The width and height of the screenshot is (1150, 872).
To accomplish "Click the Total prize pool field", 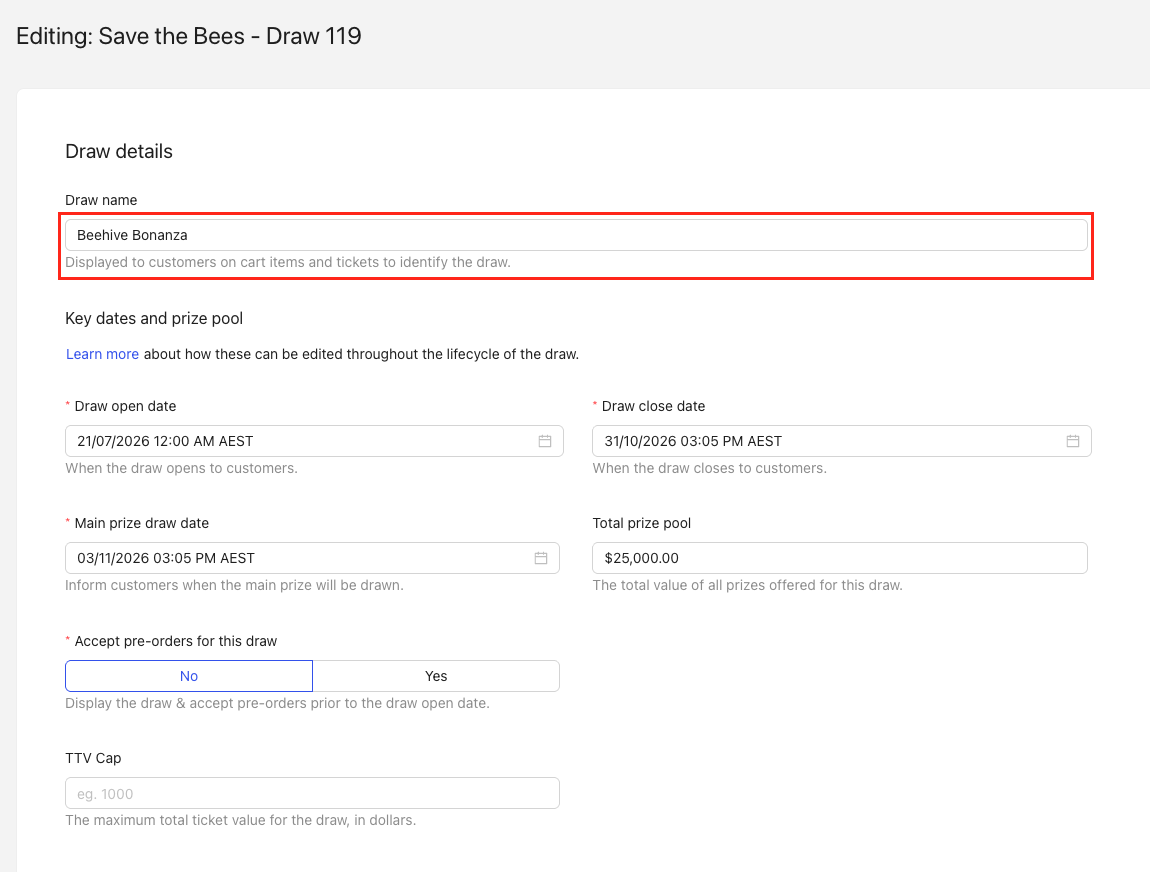I will click(x=840, y=558).
